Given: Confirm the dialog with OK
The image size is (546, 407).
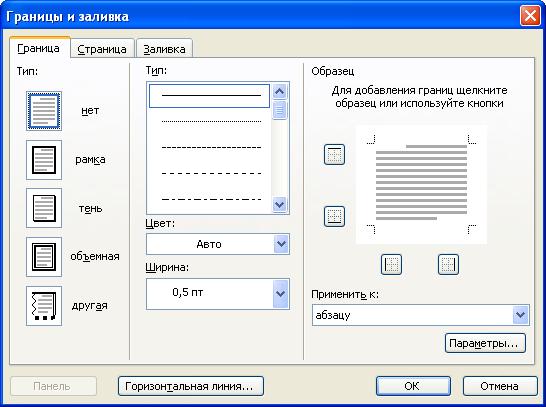Looking at the screenshot, I should [413, 386].
